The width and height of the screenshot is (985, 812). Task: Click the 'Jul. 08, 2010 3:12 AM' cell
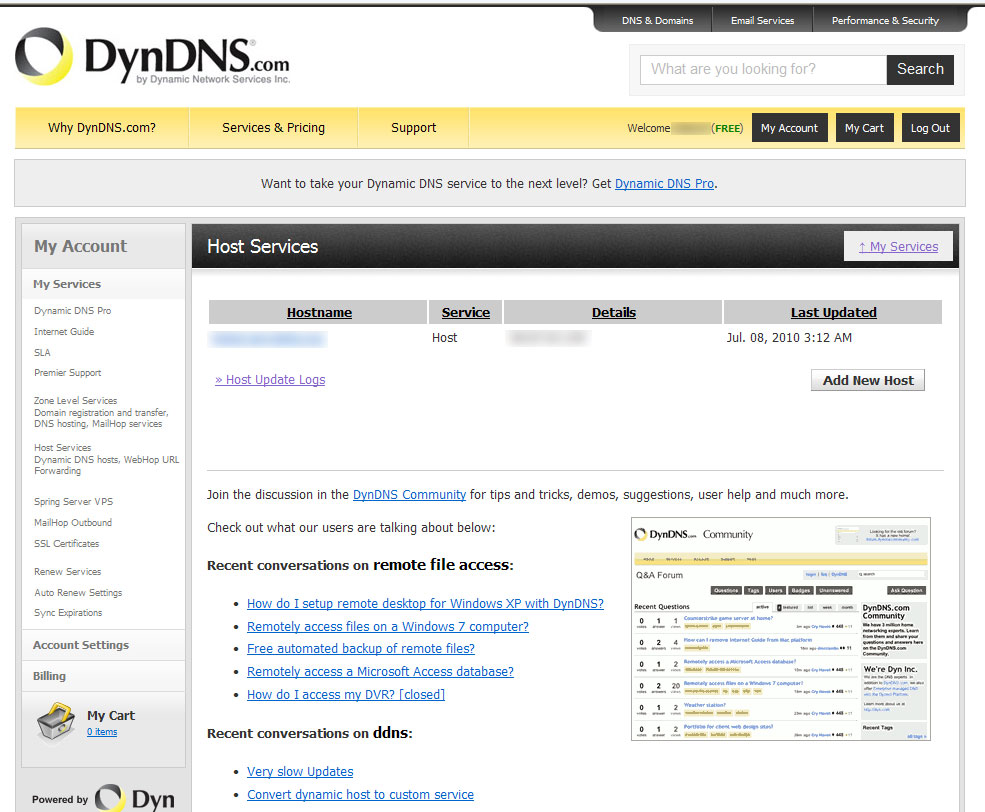coord(789,338)
